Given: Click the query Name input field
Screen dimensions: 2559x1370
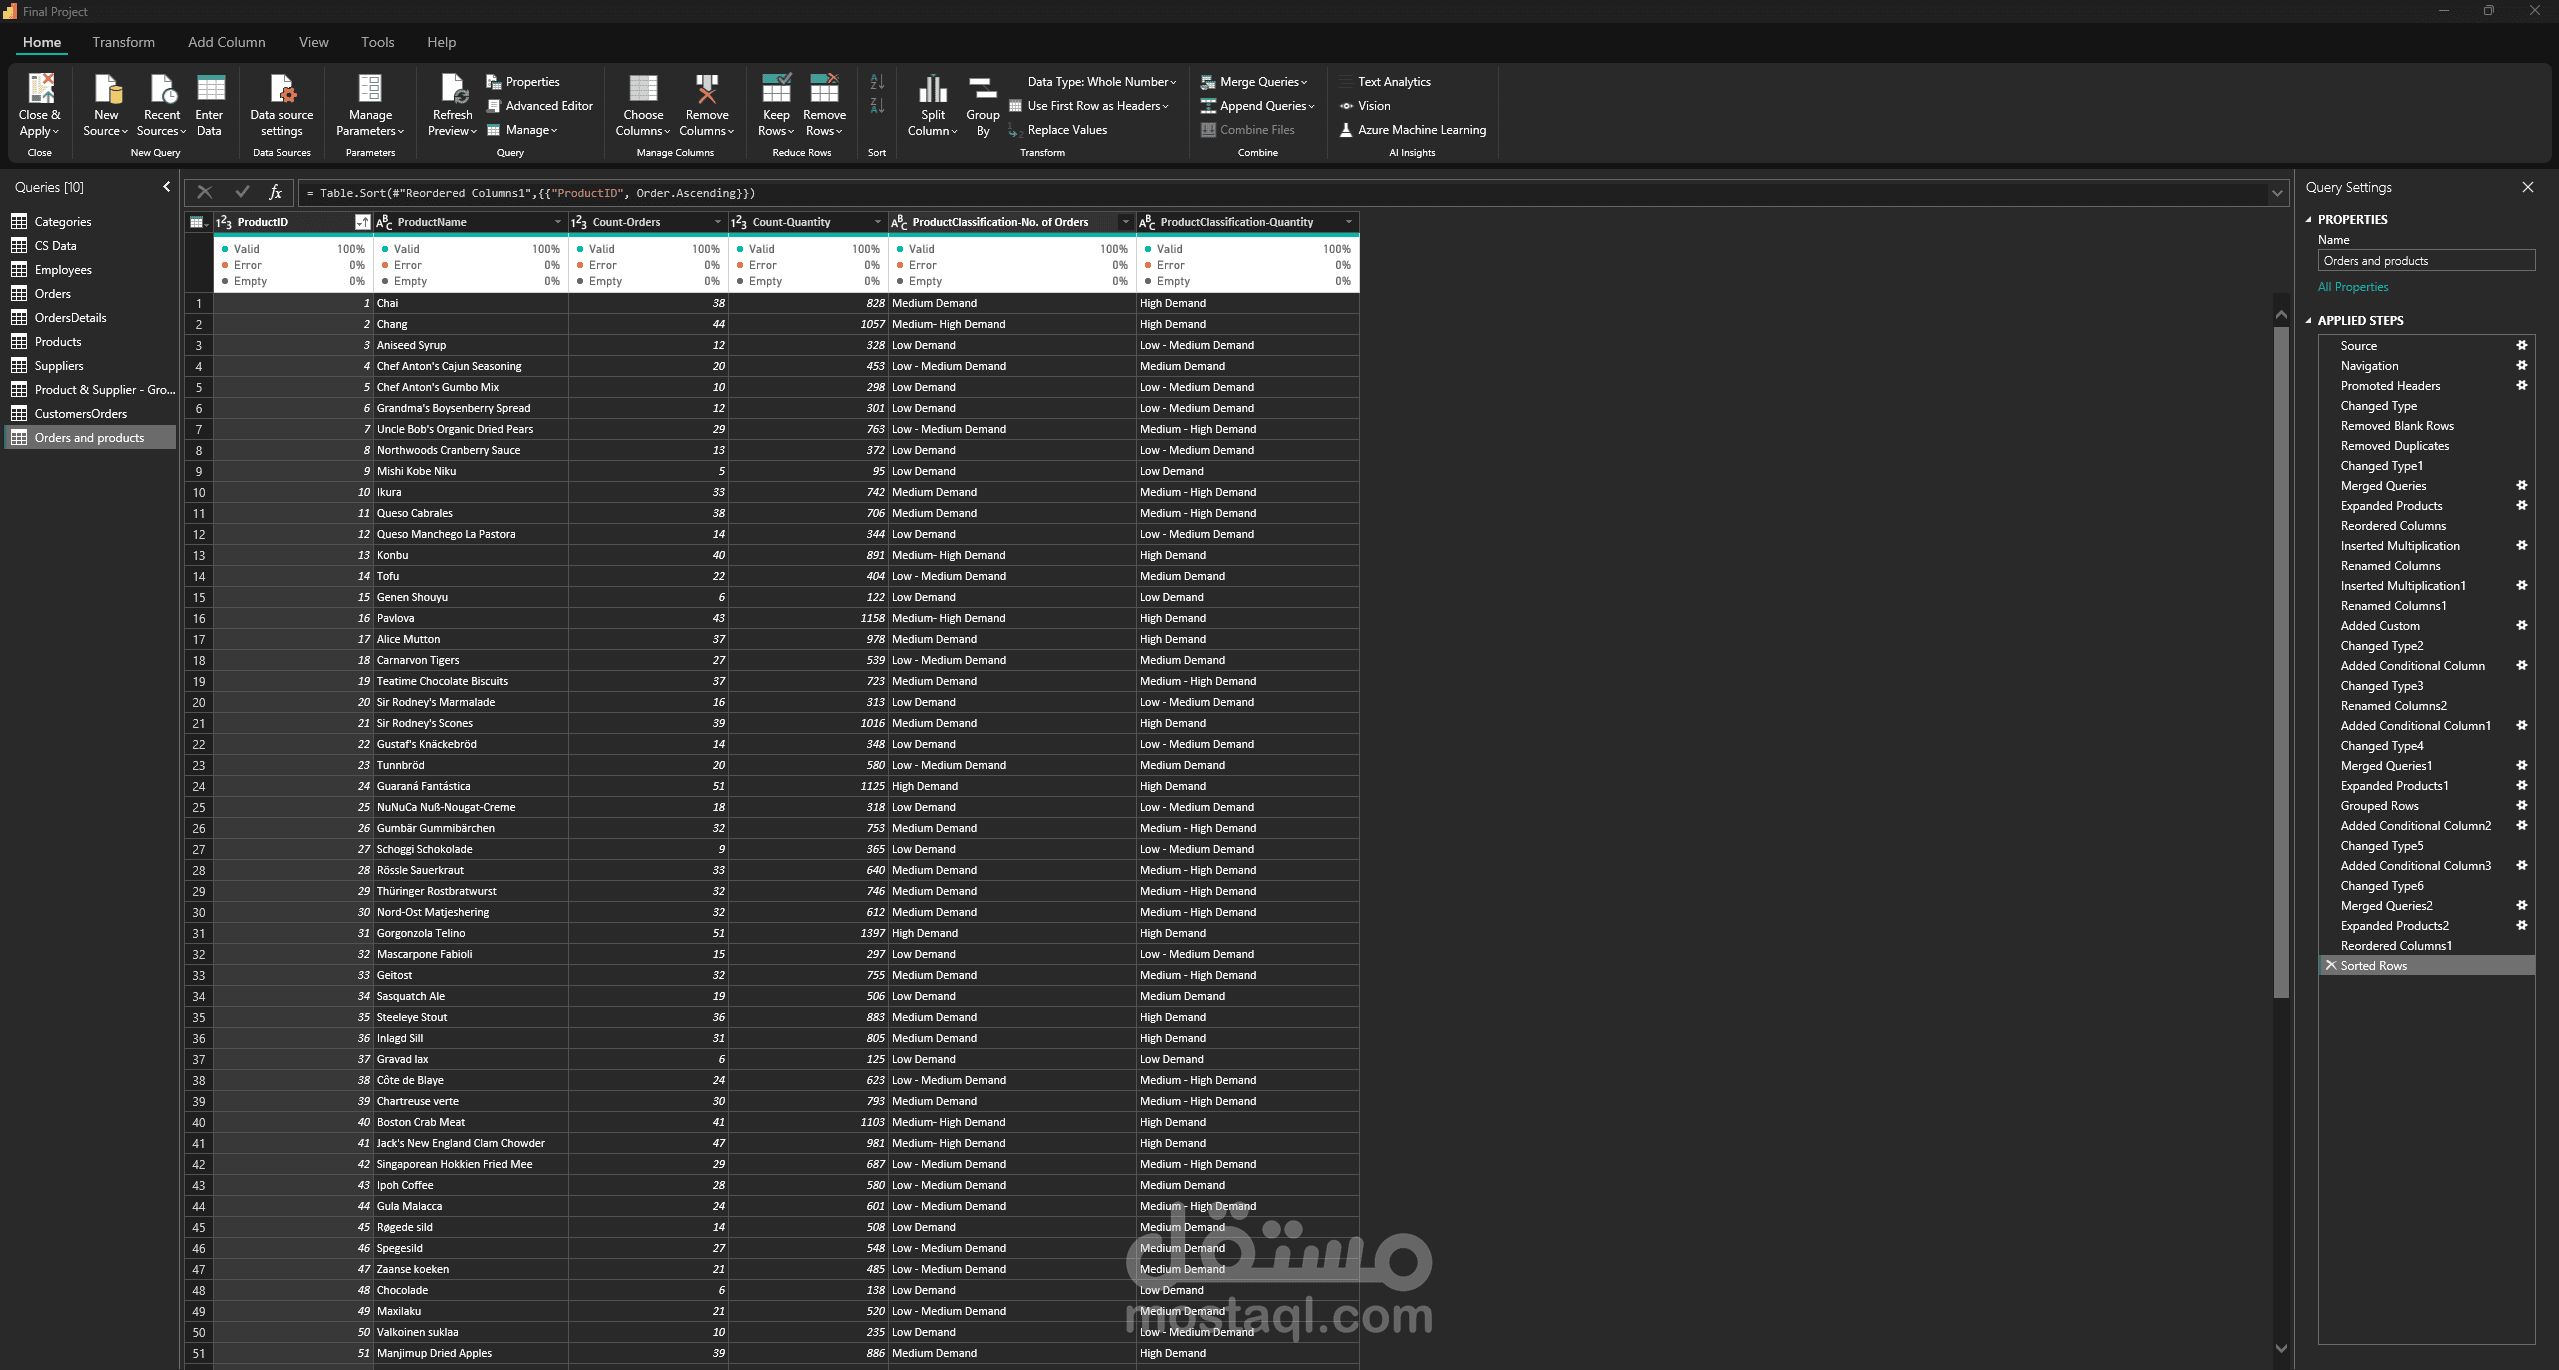Looking at the screenshot, I should click(x=2425, y=261).
